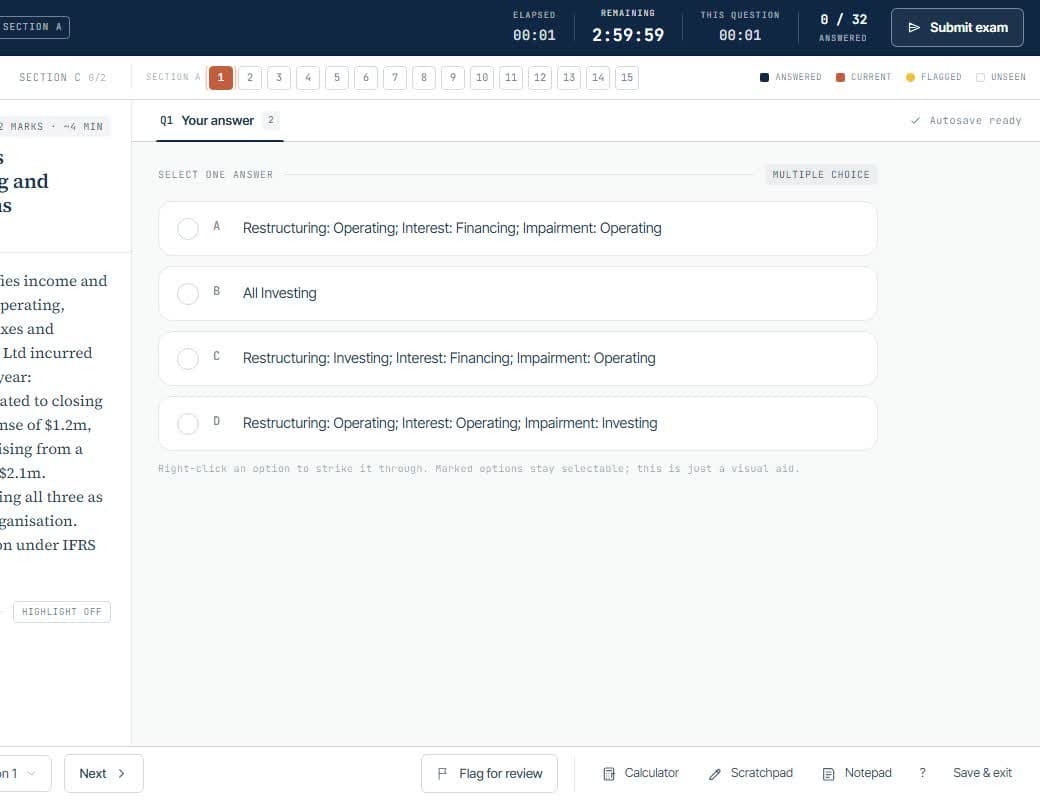
Task: Click the Notepad document icon
Action: (x=828, y=773)
